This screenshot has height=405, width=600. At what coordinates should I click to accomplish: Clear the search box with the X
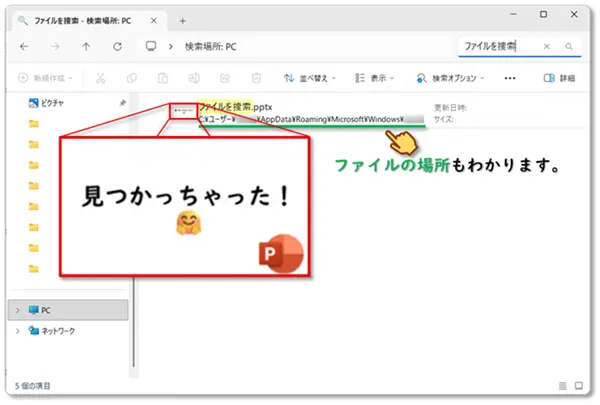[546, 46]
